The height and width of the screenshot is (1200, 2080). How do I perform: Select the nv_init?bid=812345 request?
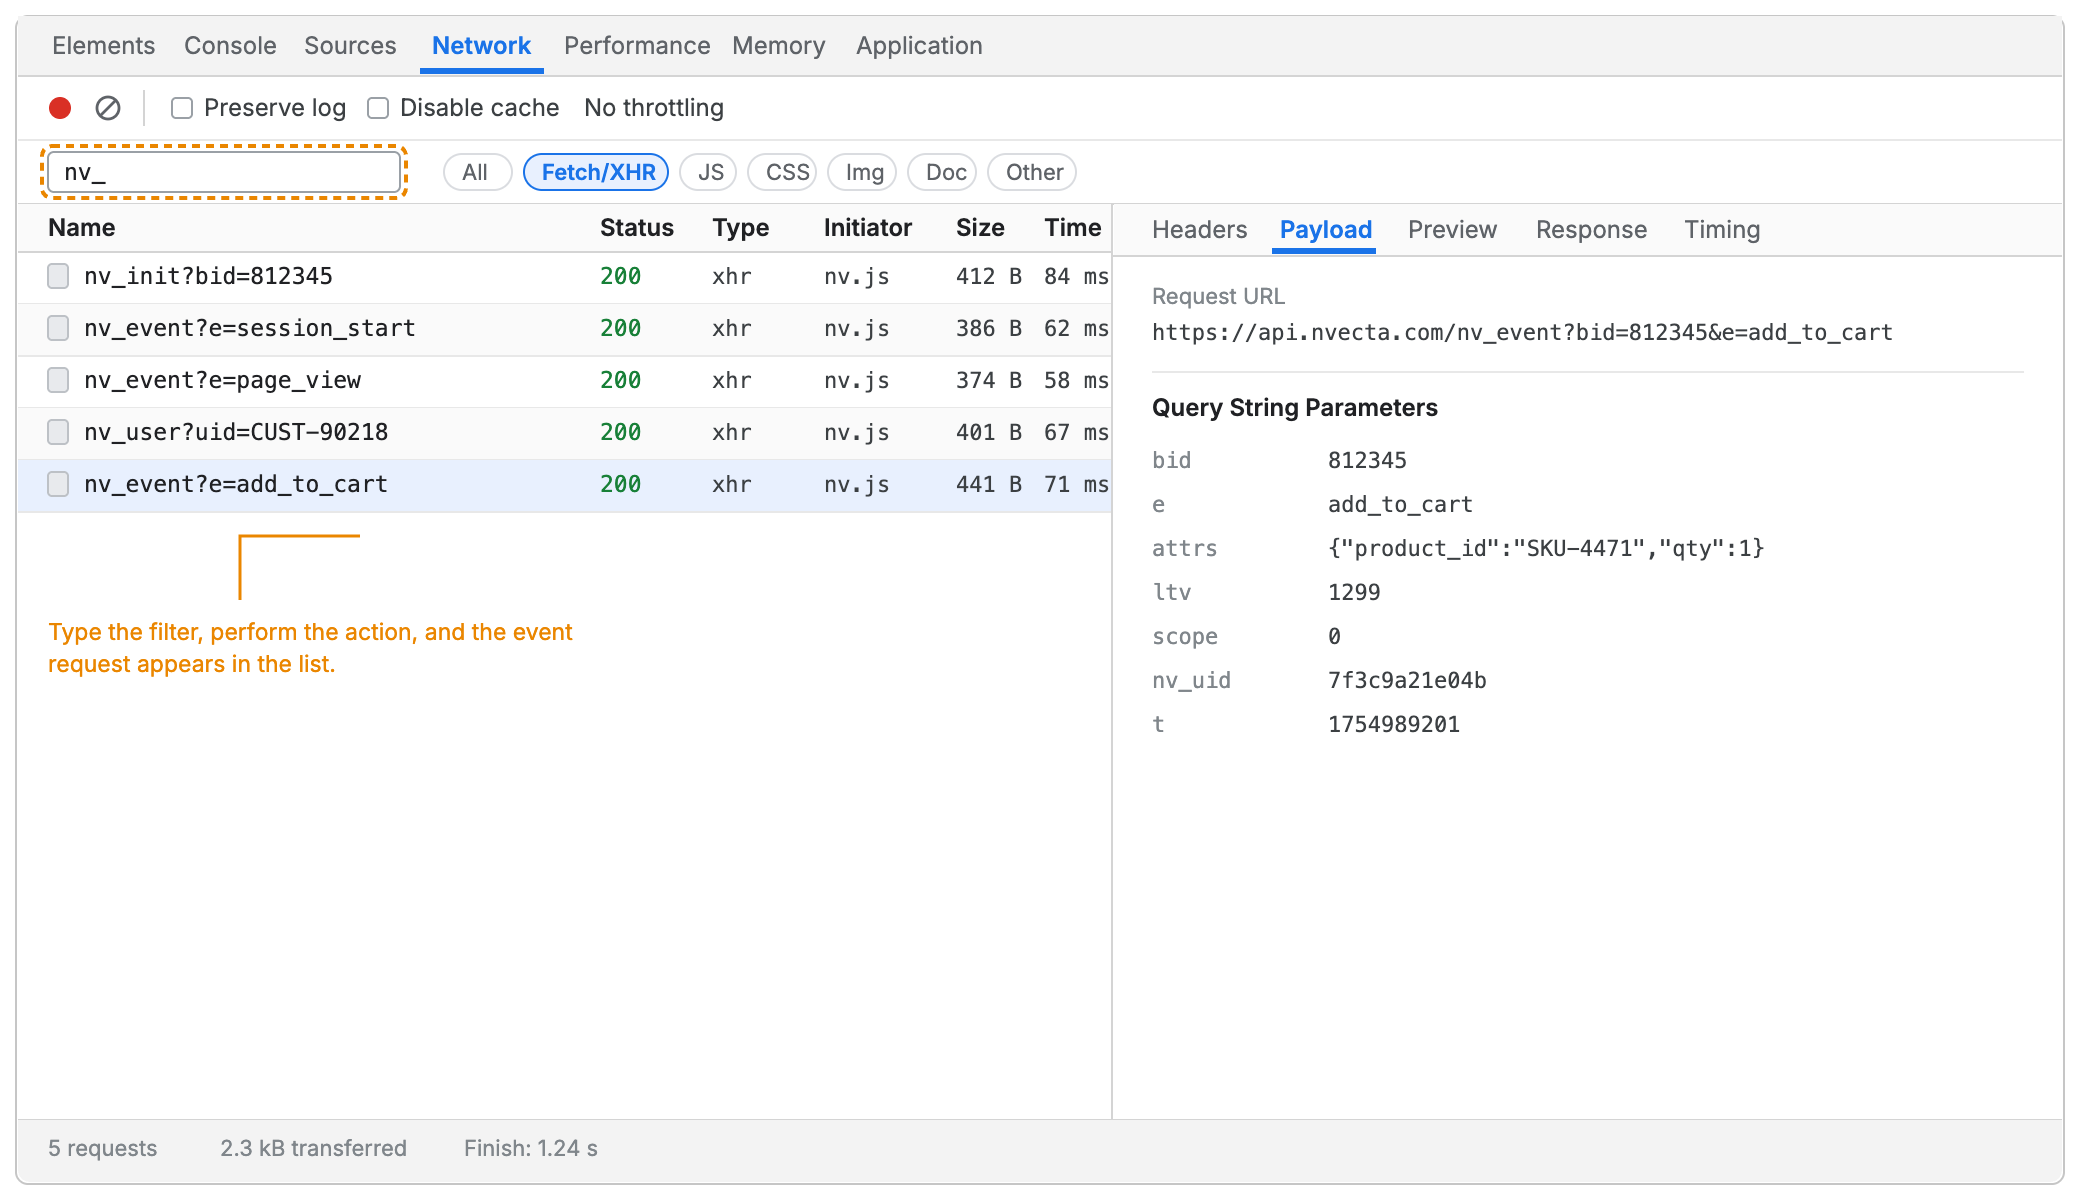(x=564, y=277)
